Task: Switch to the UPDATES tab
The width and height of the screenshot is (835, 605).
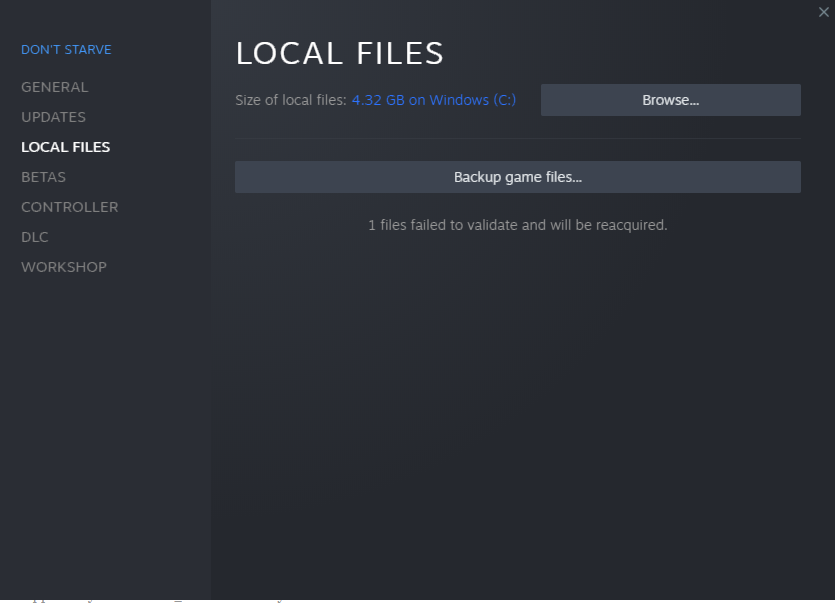Action: [x=54, y=117]
